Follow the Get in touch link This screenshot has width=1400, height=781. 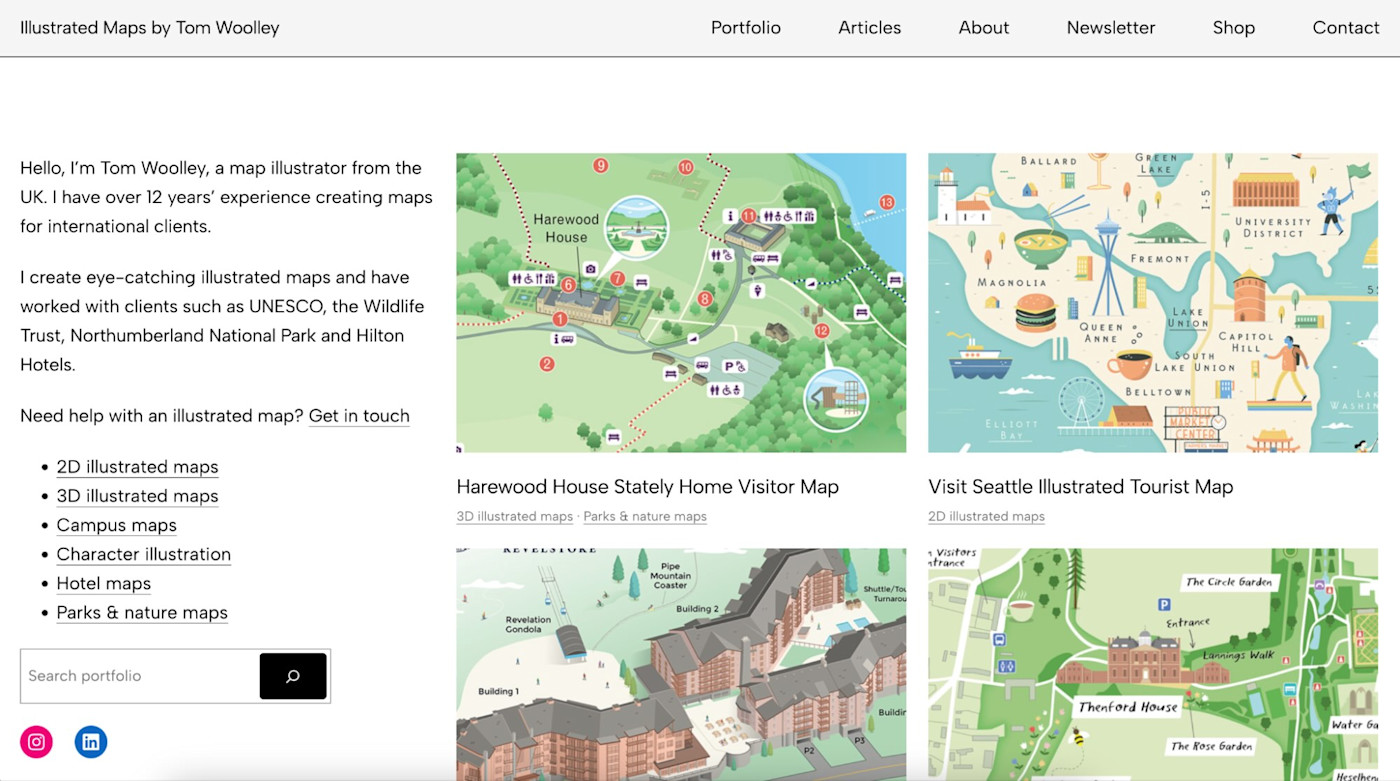click(x=359, y=416)
